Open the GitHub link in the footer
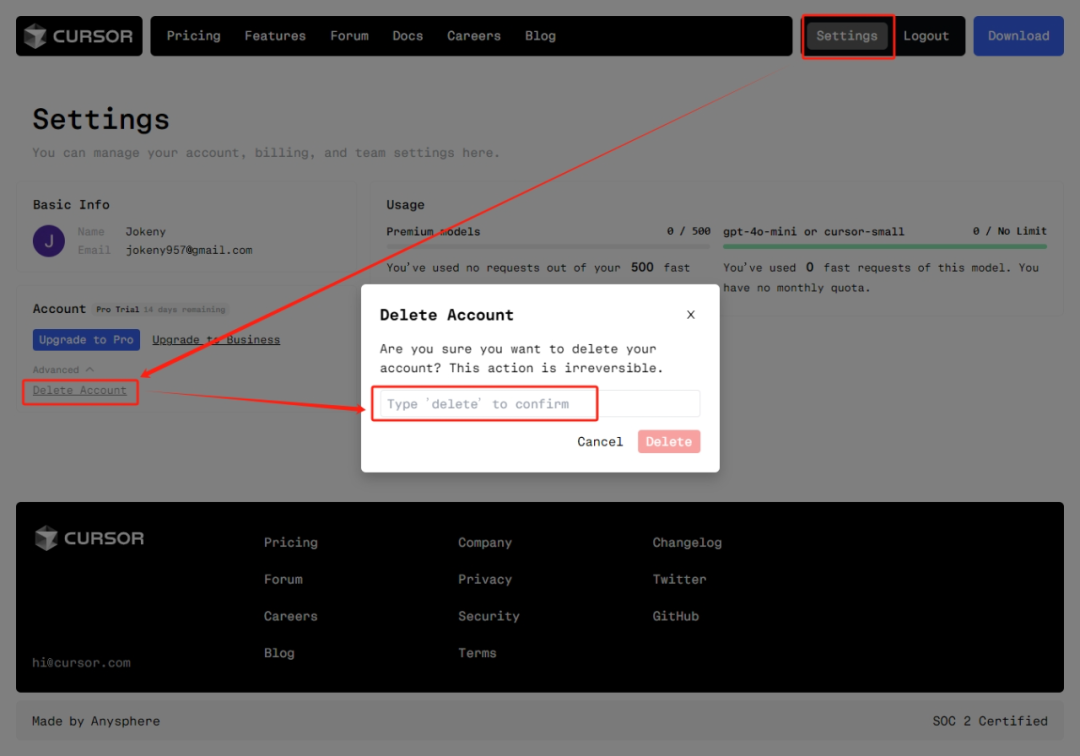 click(675, 616)
